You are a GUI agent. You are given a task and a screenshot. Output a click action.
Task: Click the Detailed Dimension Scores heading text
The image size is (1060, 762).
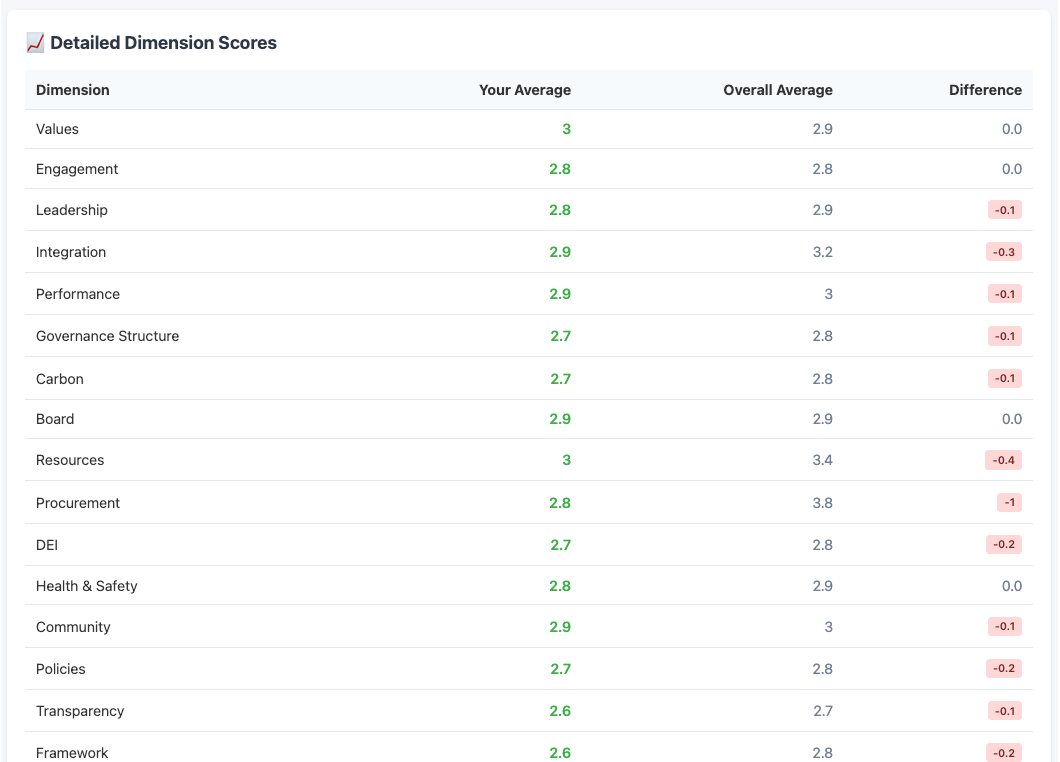tap(163, 43)
